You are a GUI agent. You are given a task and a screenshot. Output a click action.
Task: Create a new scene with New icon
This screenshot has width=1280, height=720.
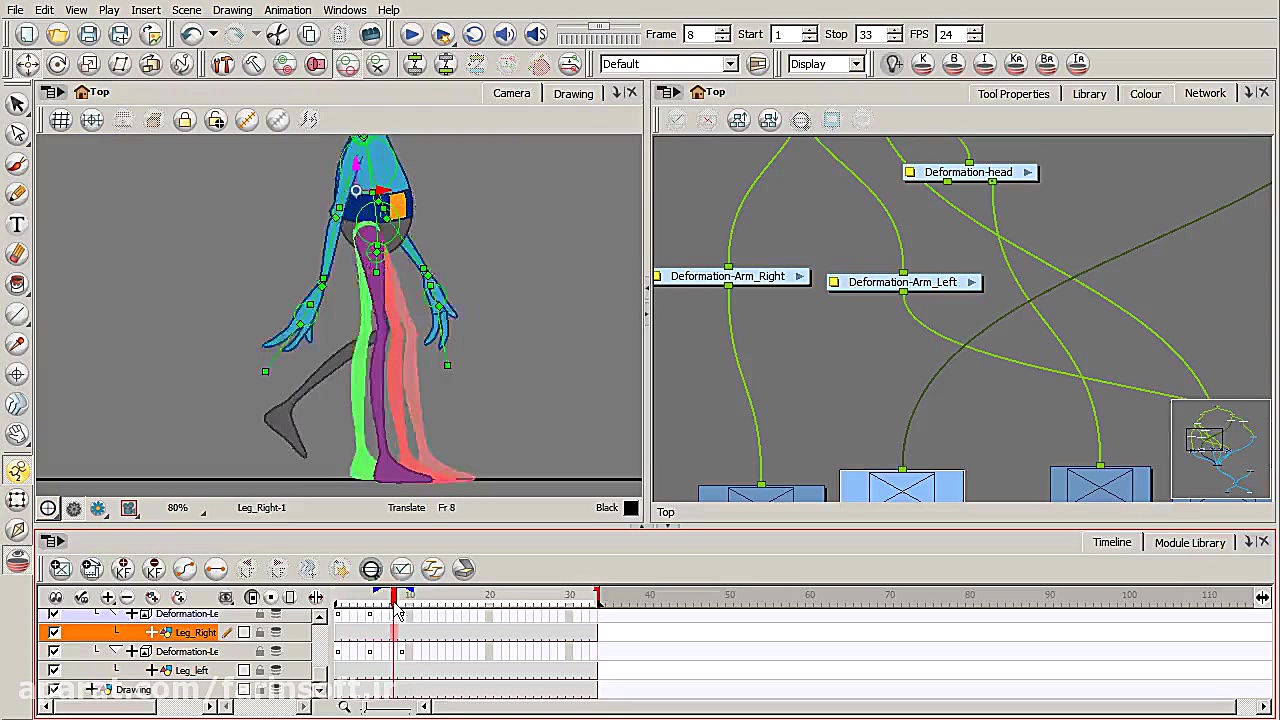click(x=27, y=34)
